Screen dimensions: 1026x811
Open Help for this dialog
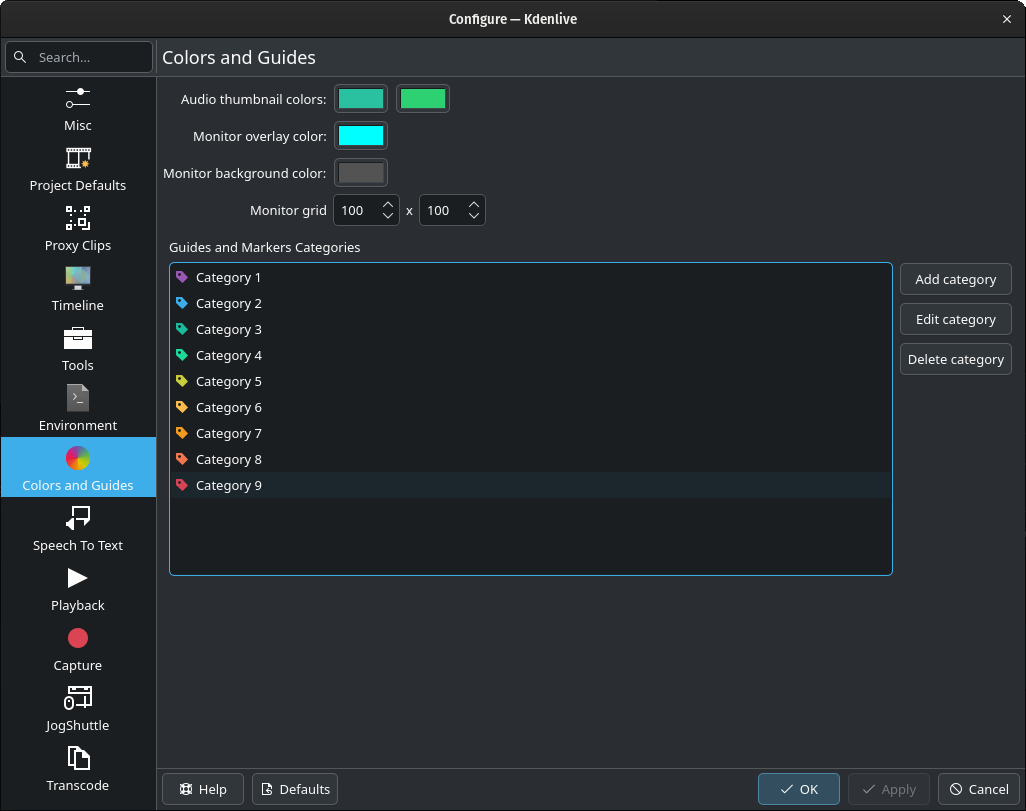pos(203,789)
